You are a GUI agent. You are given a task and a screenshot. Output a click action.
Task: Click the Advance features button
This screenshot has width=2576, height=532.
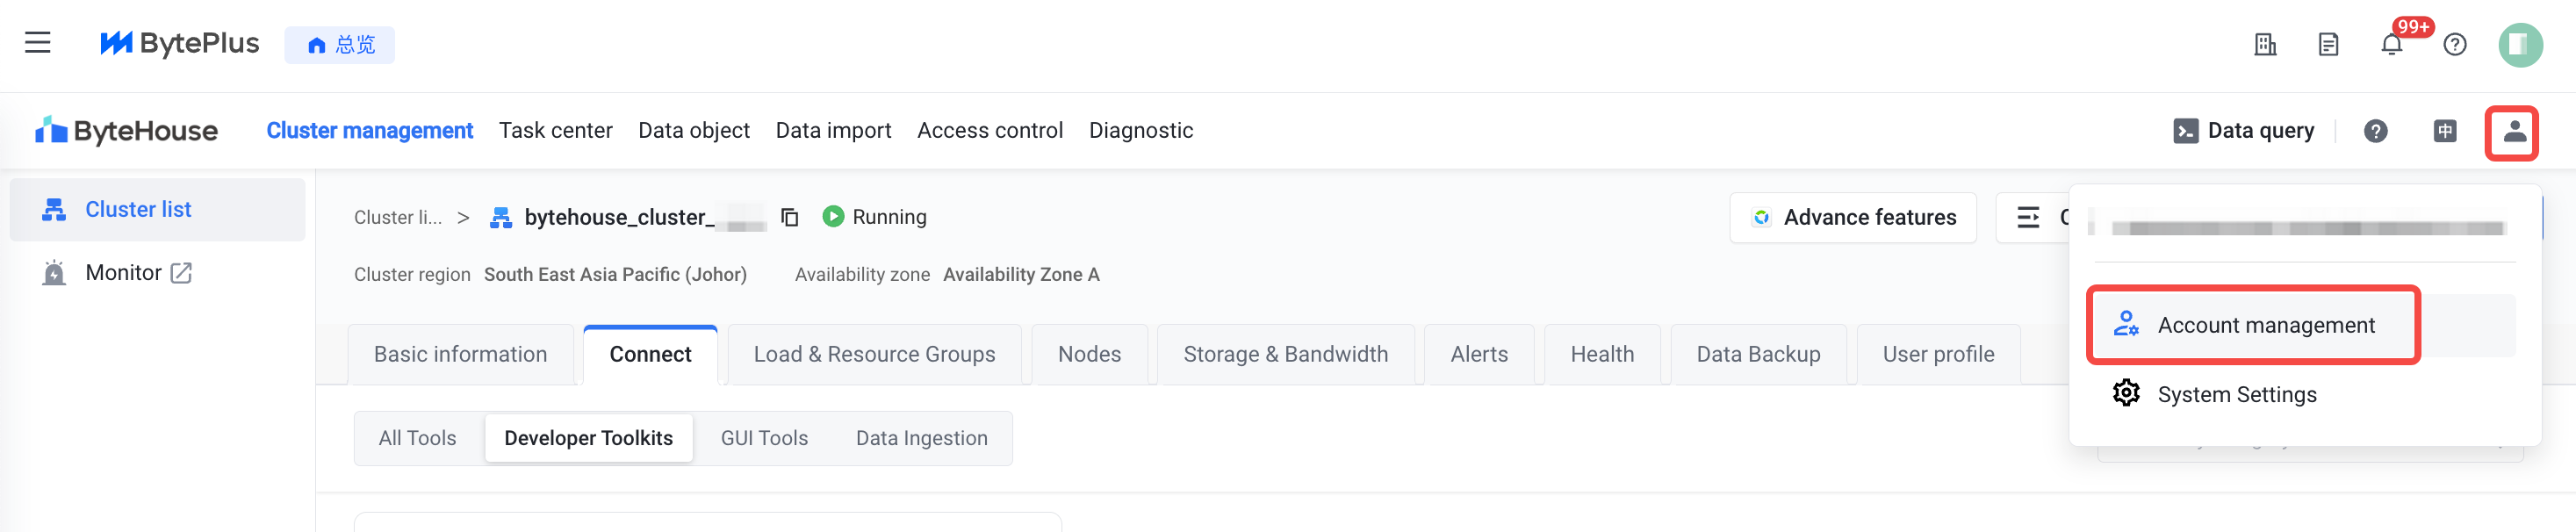(x=1853, y=217)
